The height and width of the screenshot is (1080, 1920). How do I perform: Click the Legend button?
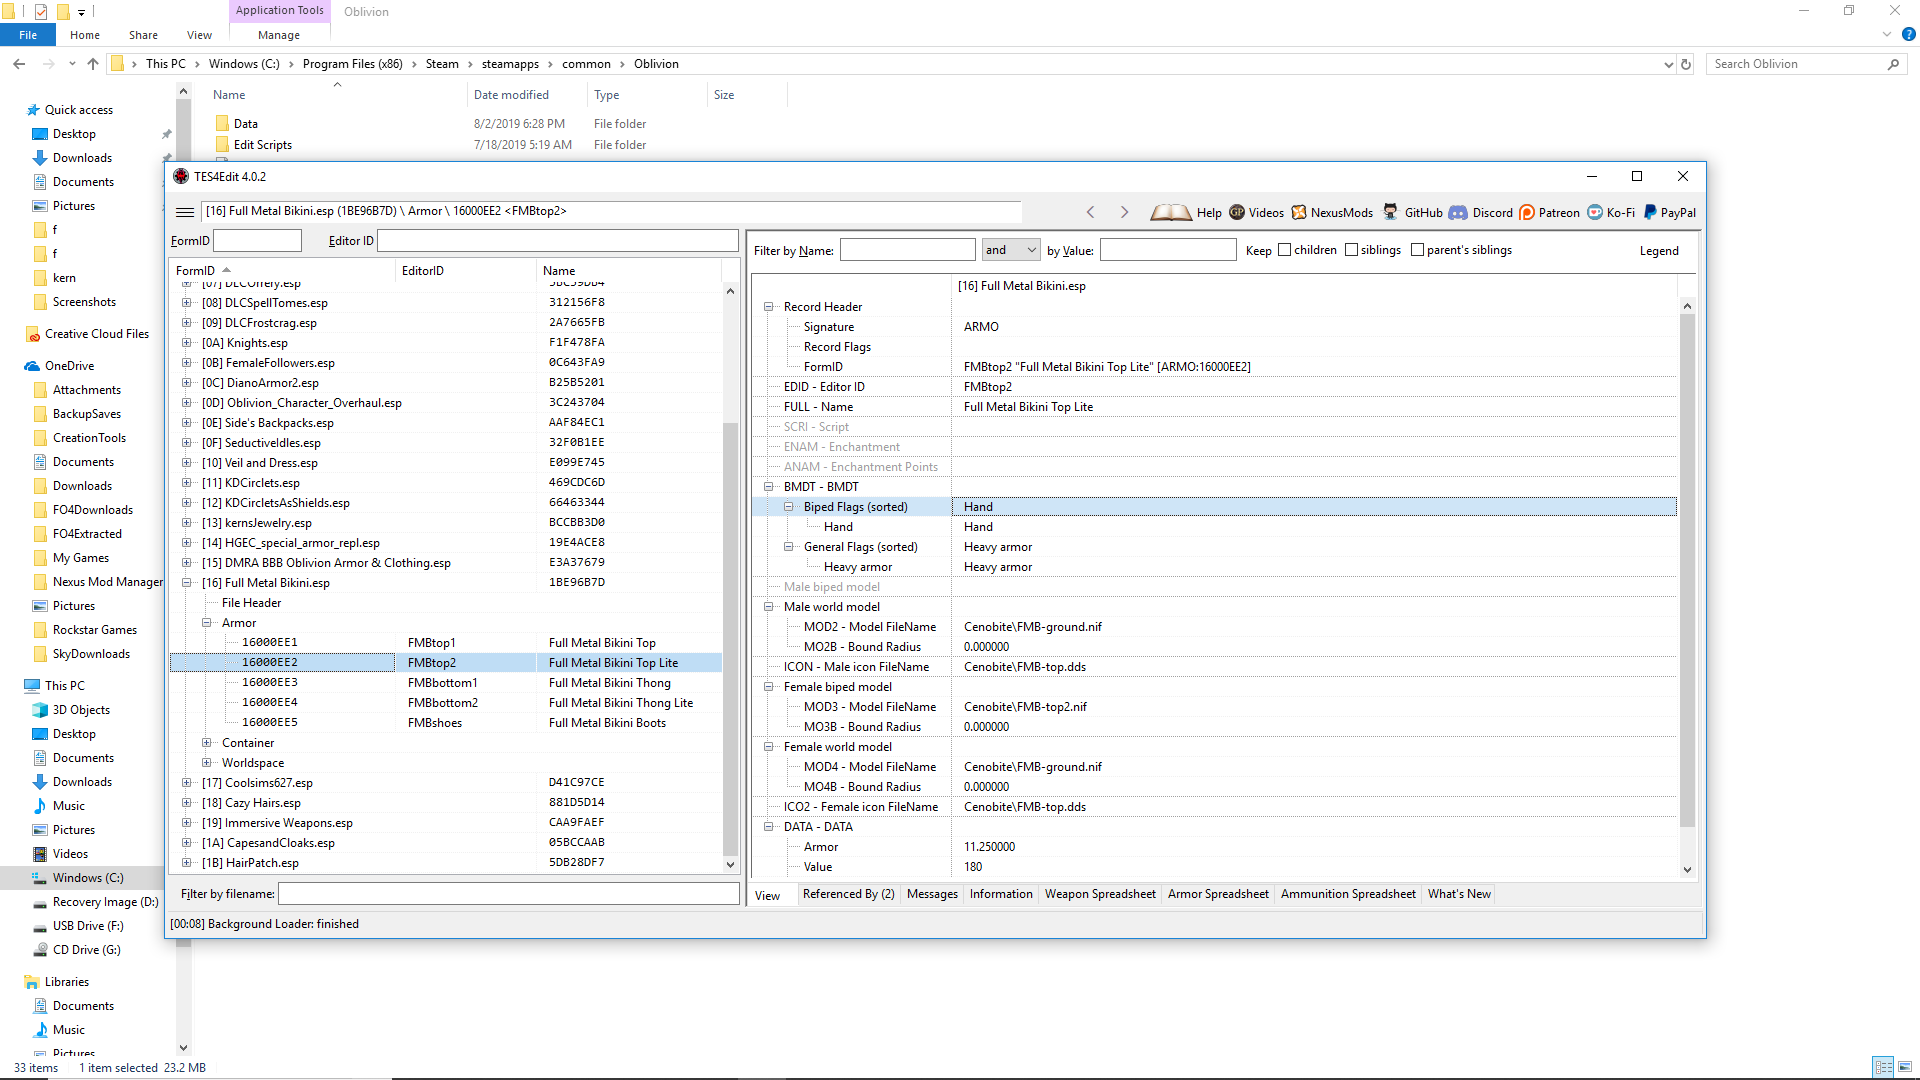[x=1659, y=251]
